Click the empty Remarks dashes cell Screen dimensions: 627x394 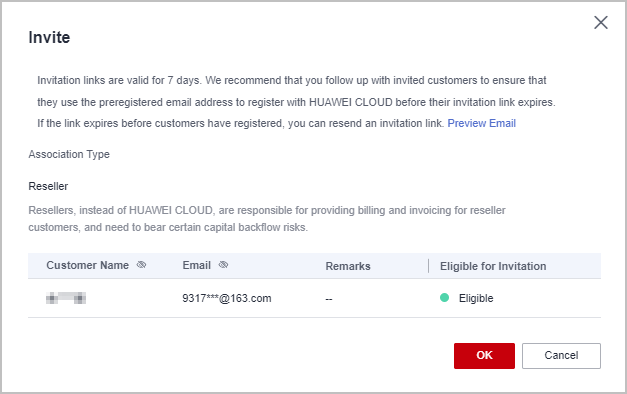(x=329, y=299)
